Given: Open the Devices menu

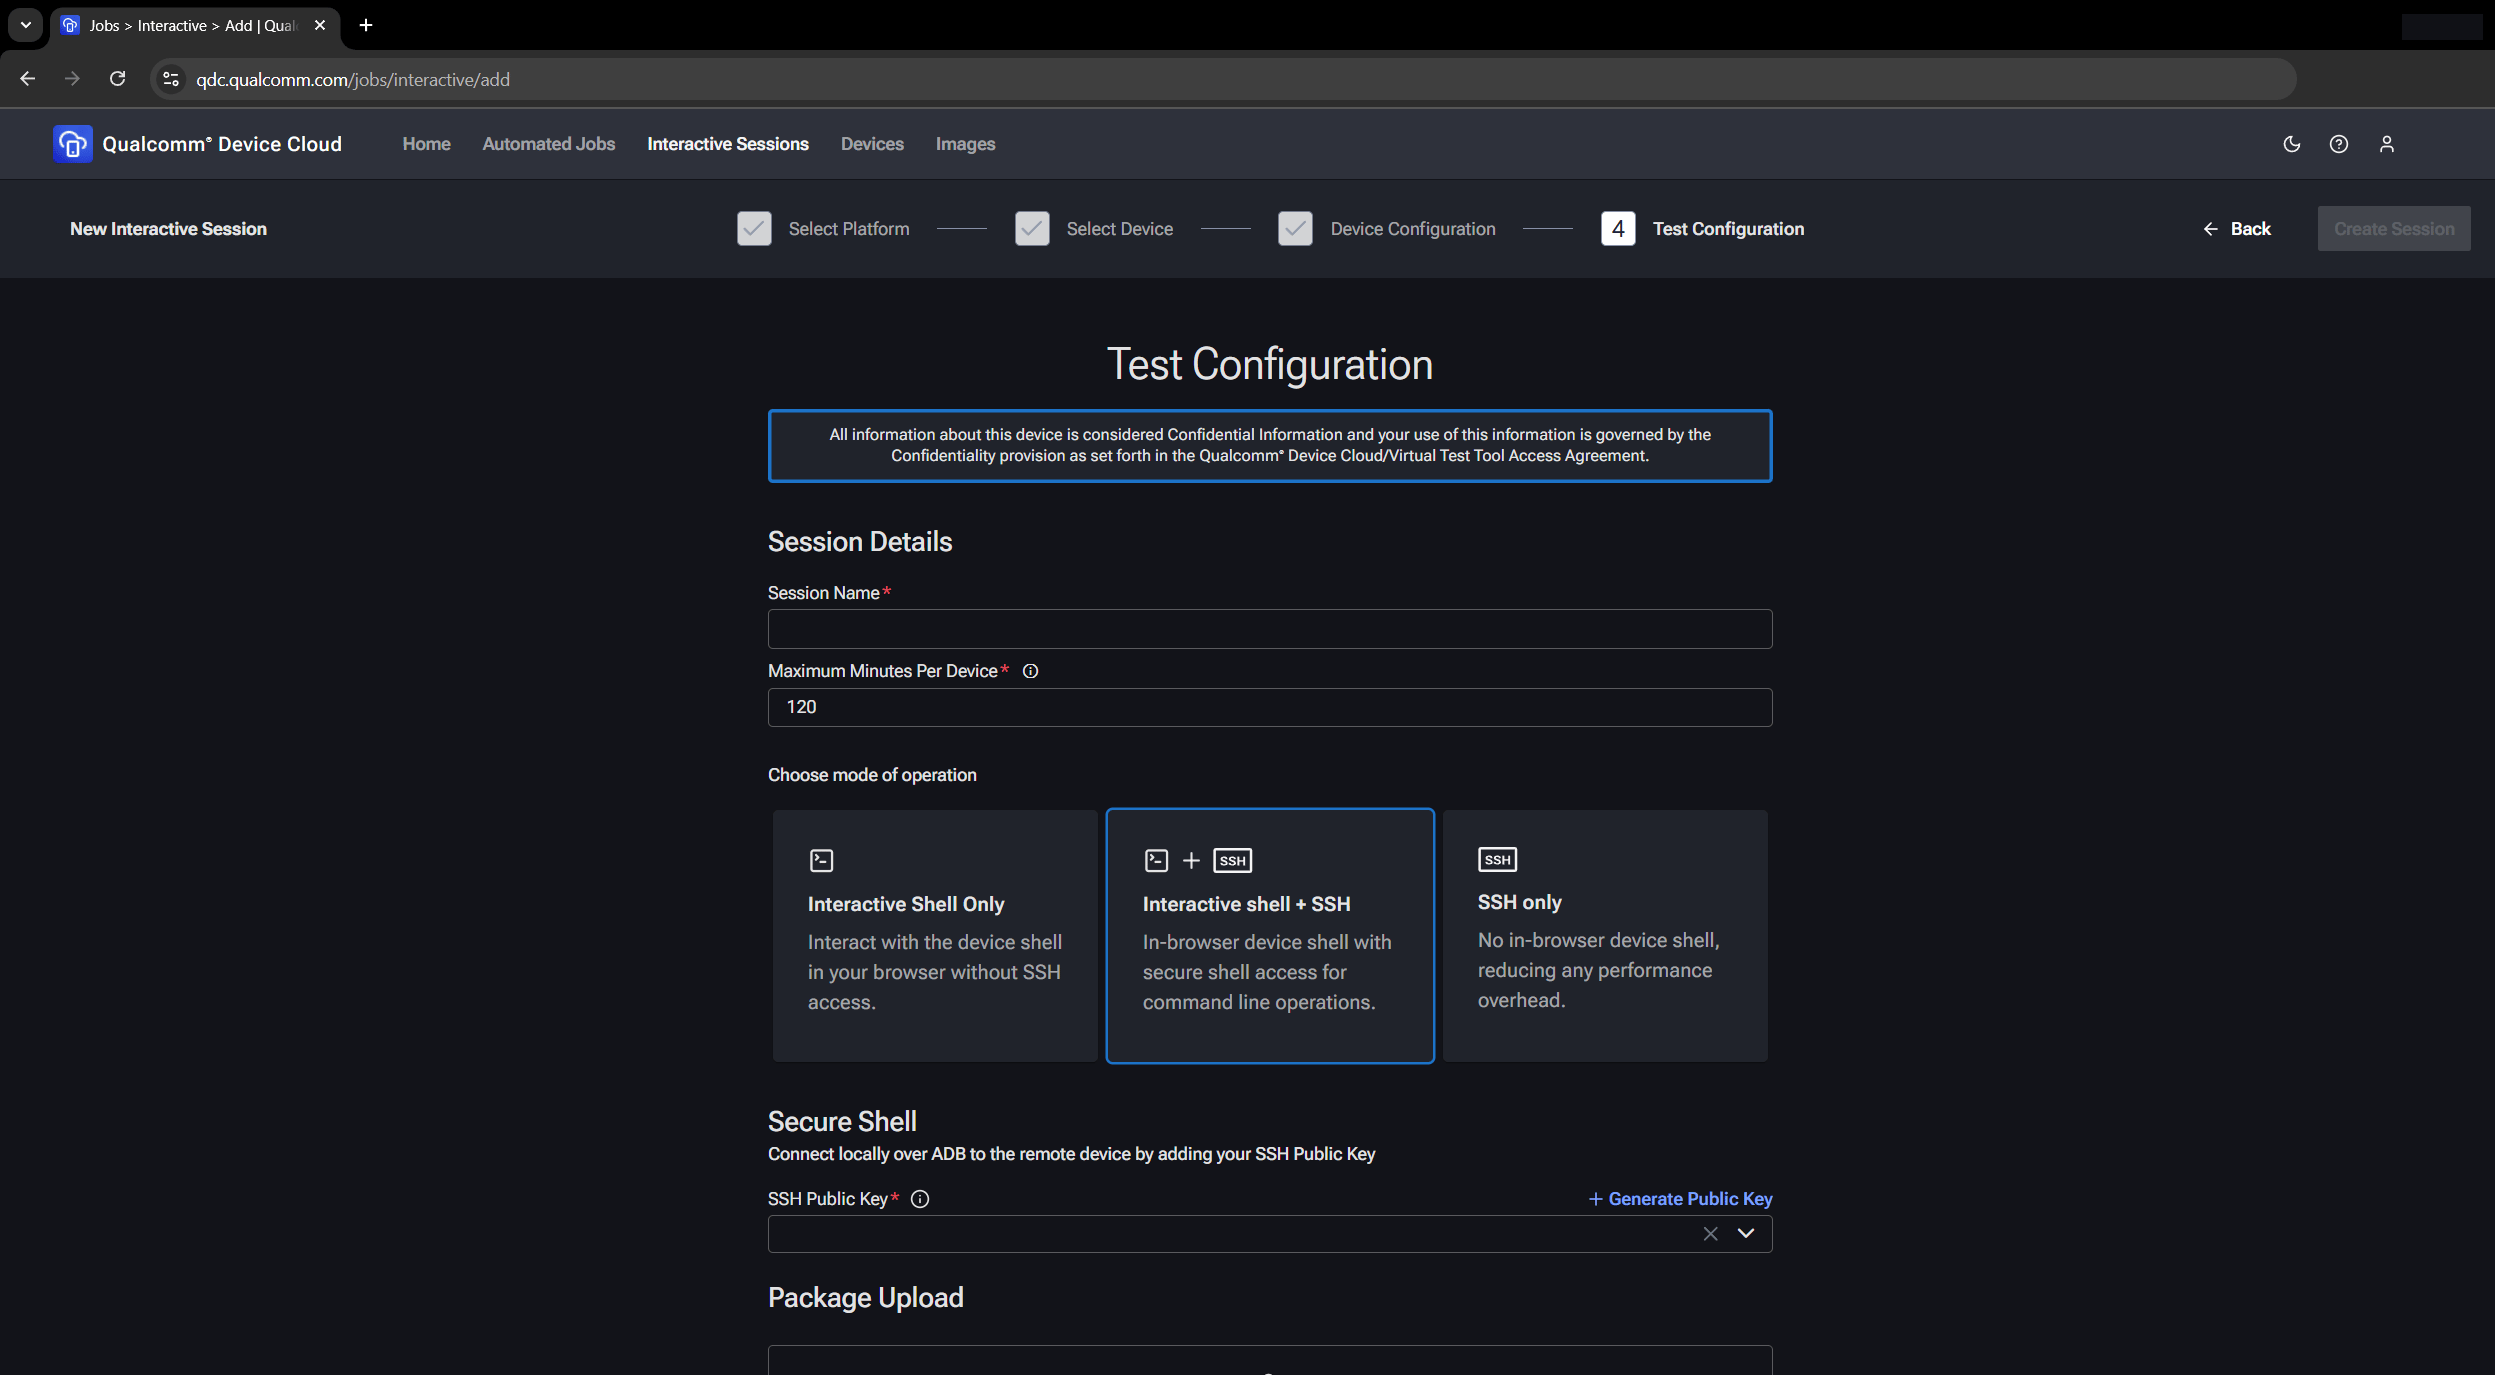Looking at the screenshot, I should 872,144.
